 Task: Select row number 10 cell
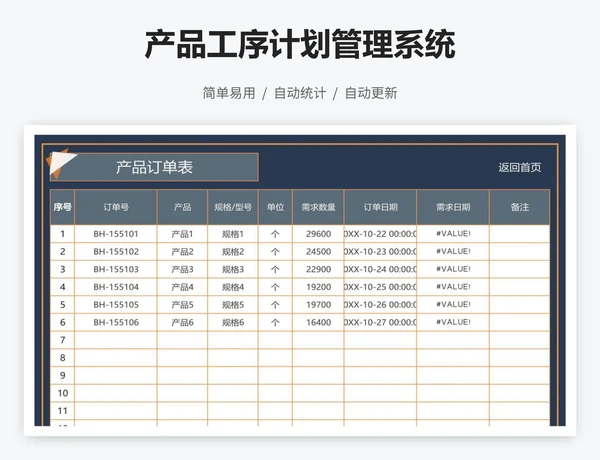[62, 393]
